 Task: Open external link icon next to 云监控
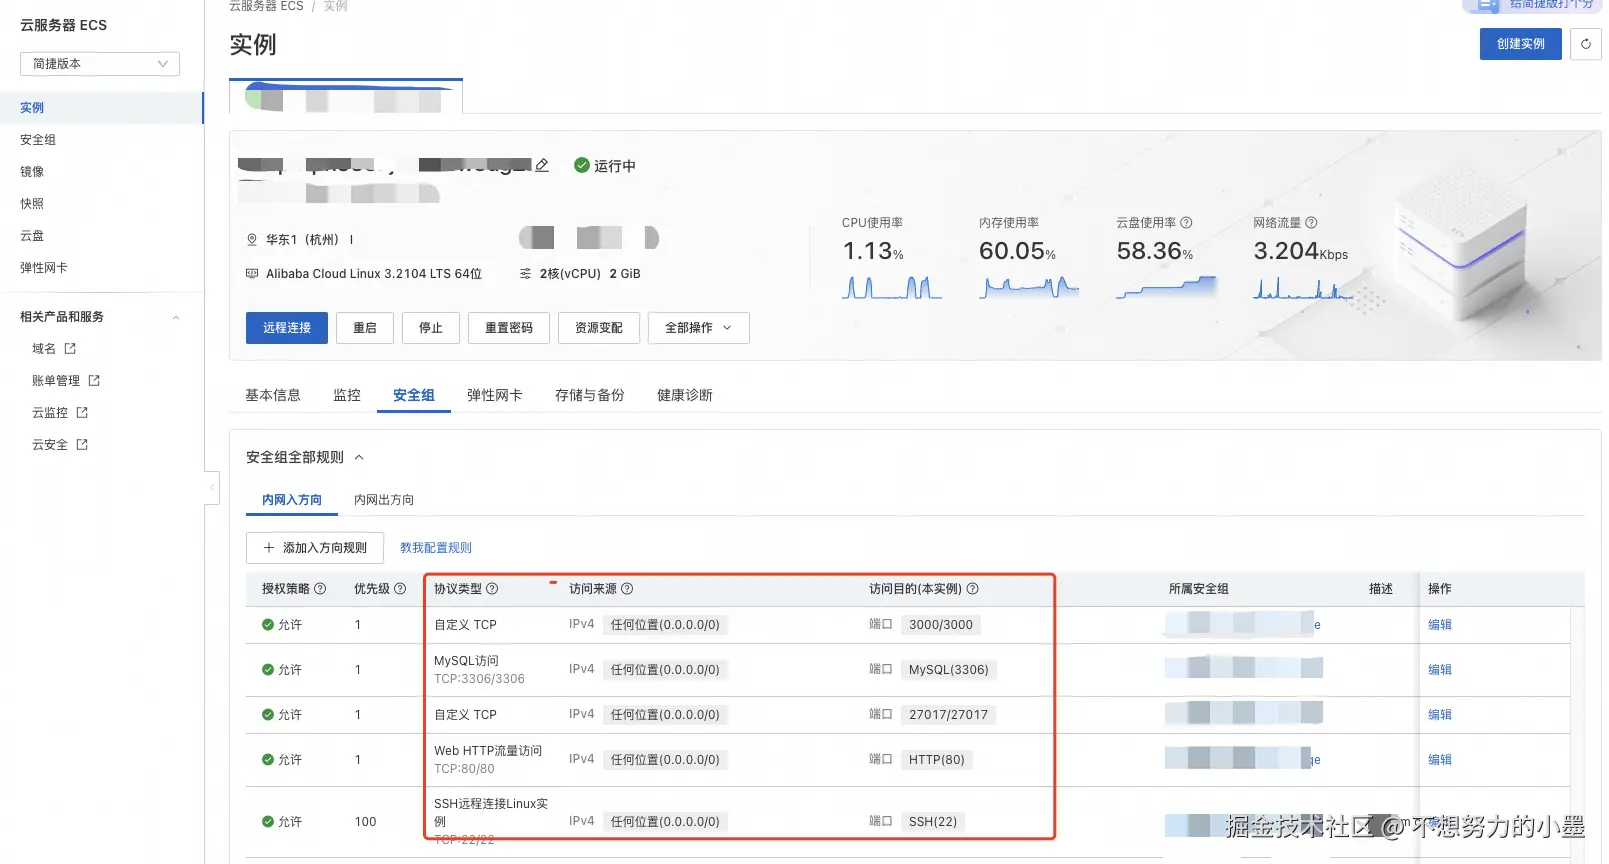coord(82,413)
